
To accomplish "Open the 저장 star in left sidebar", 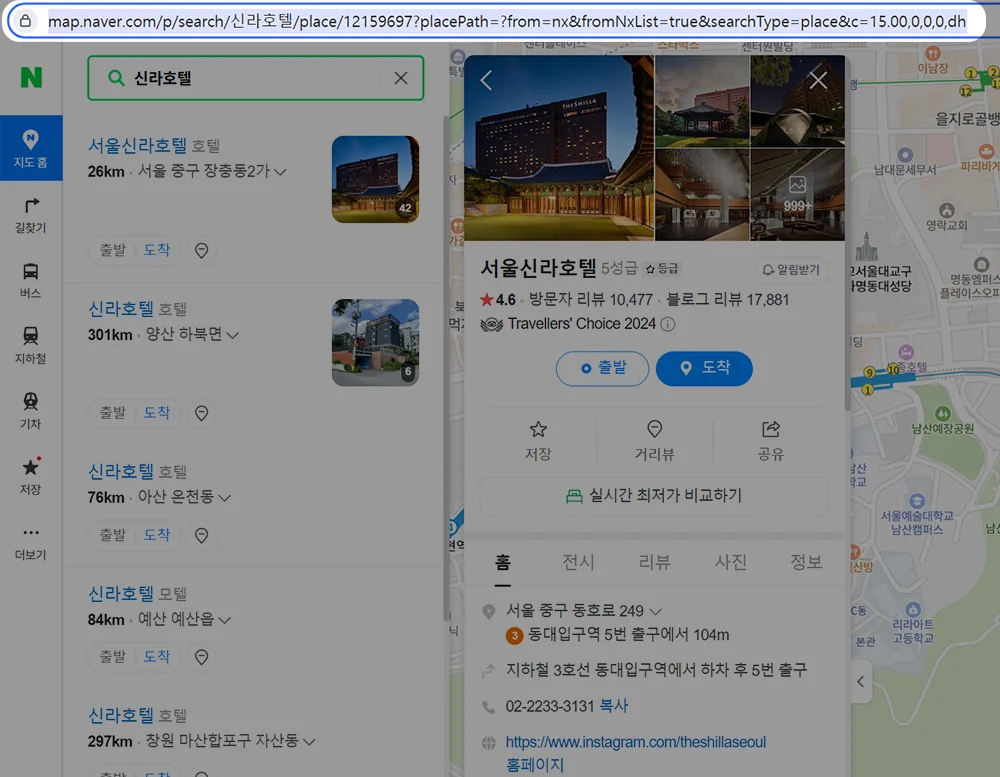I will [x=31, y=477].
